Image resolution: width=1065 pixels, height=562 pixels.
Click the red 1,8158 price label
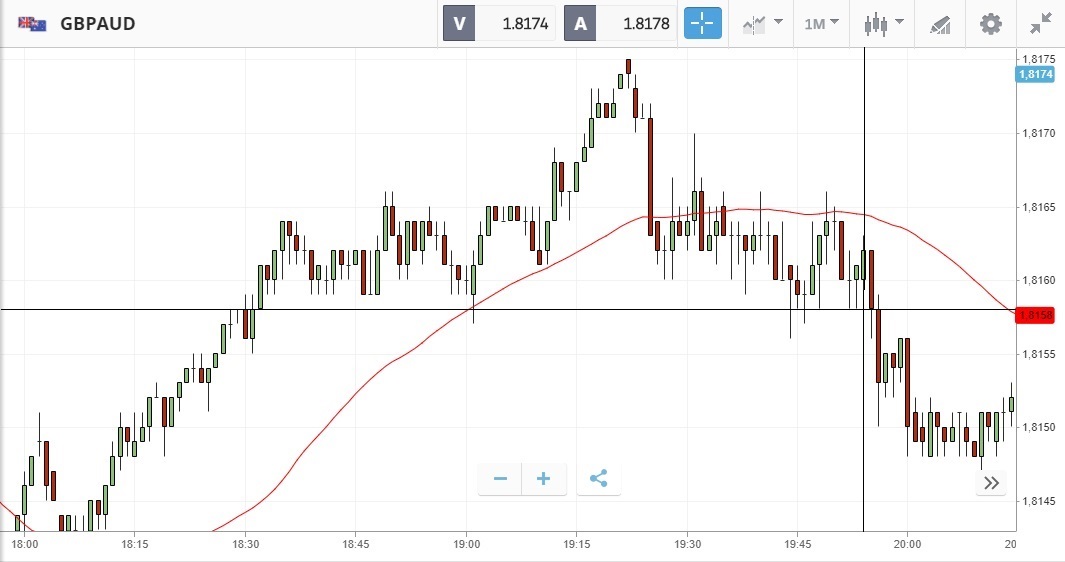pos(1035,316)
